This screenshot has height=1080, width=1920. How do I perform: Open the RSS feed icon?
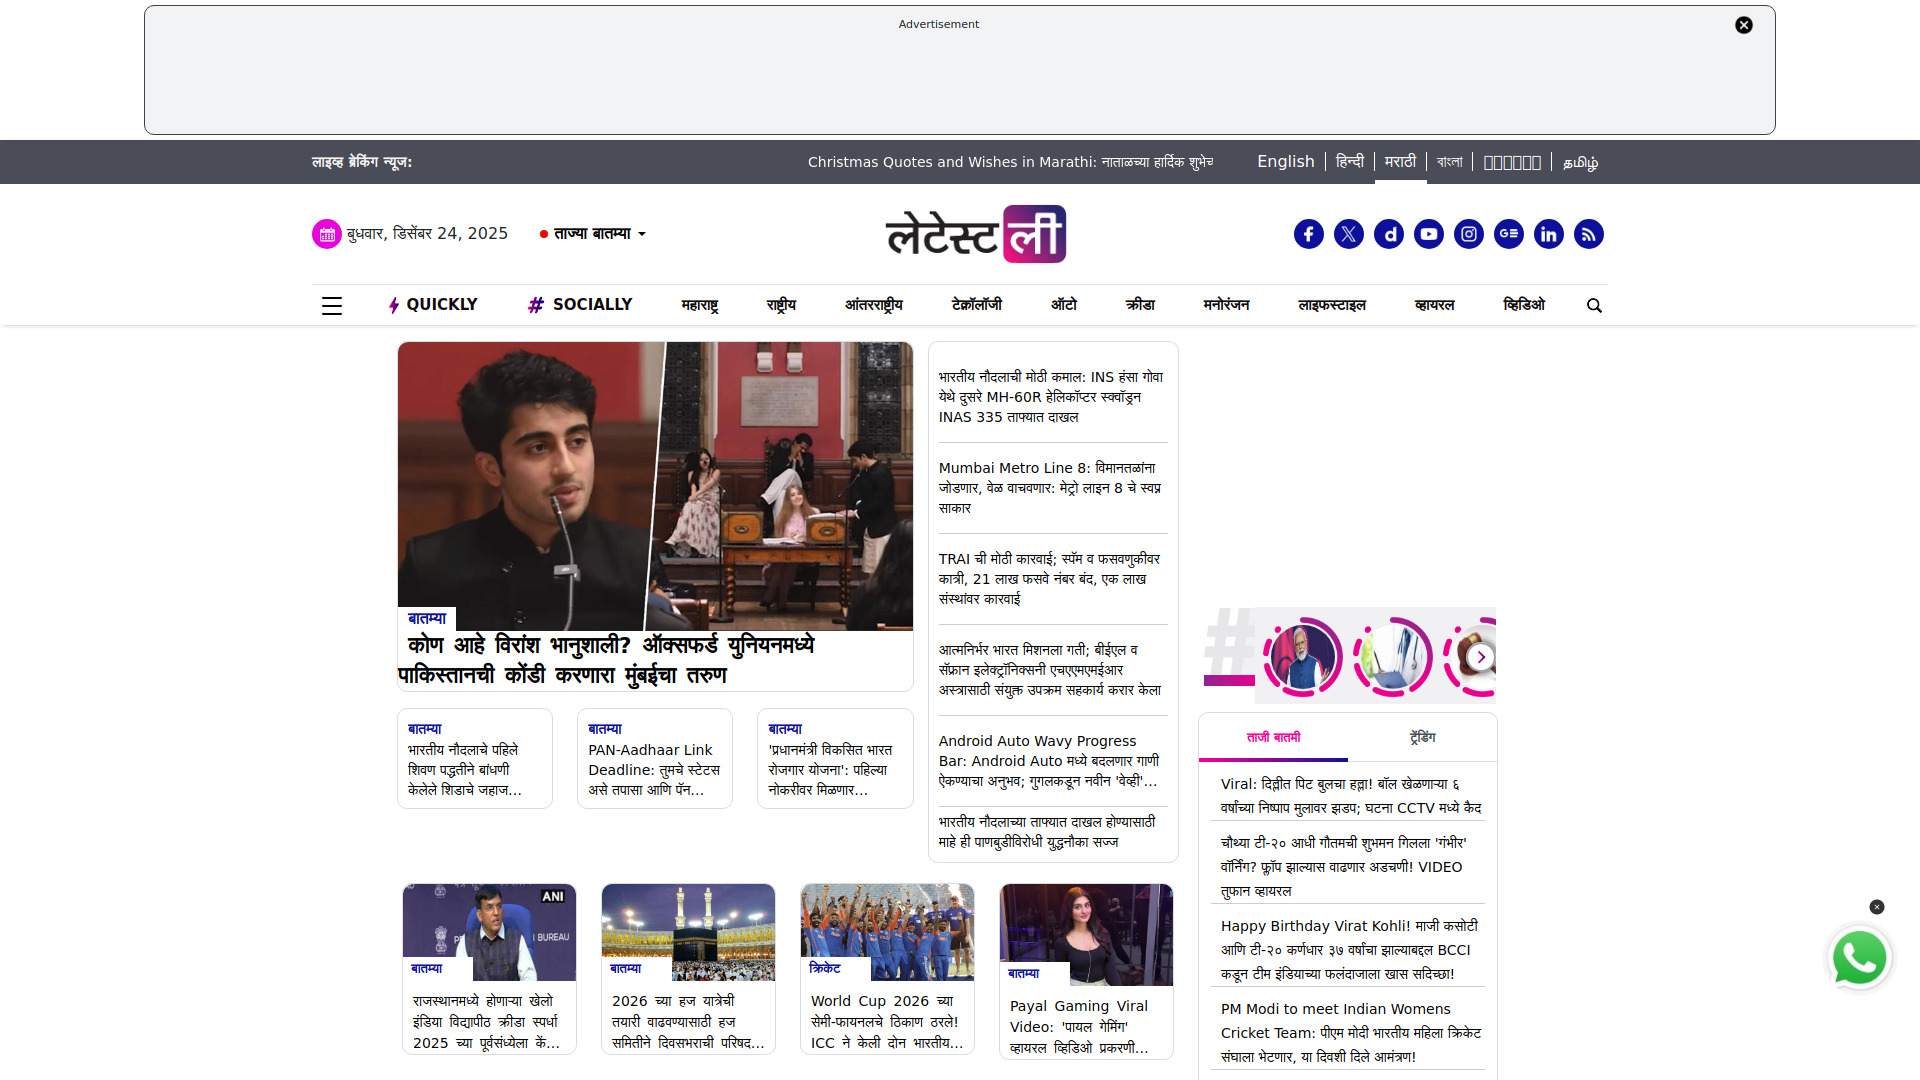click(1588, 234)
